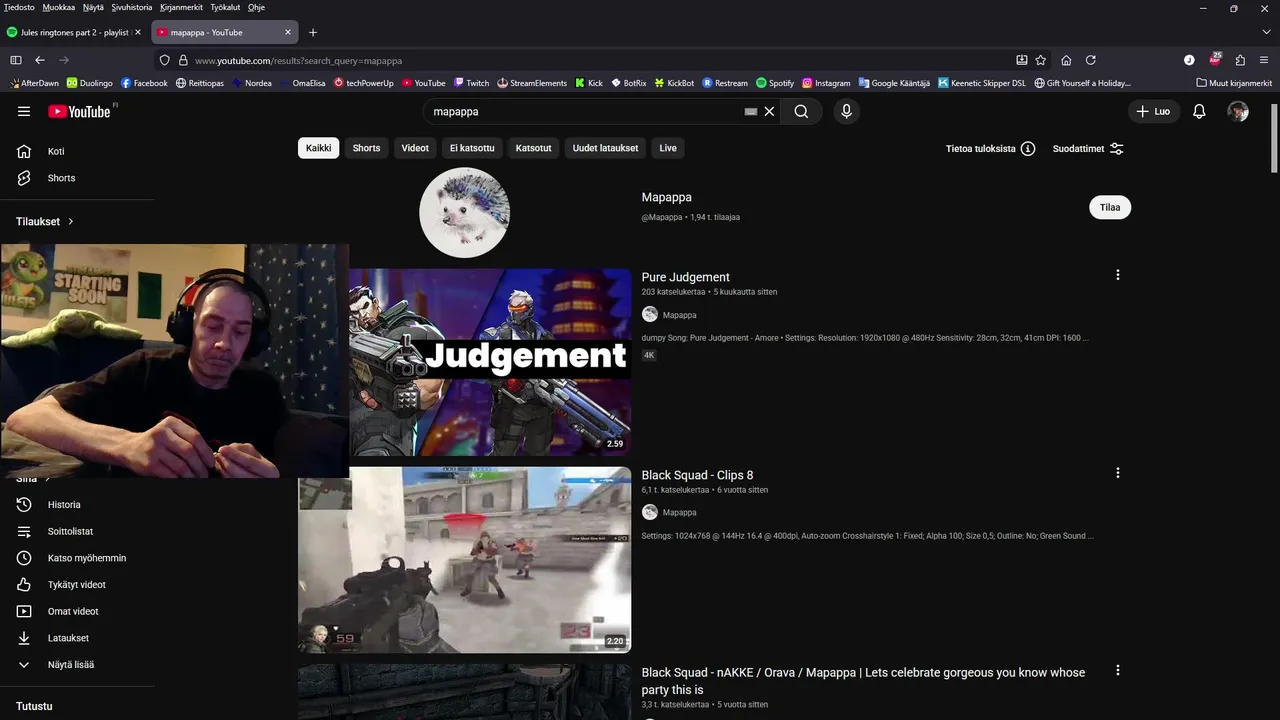Open the Duolingo bookmark
Screen dimensions: 1280x720
(x=89, y=83)
